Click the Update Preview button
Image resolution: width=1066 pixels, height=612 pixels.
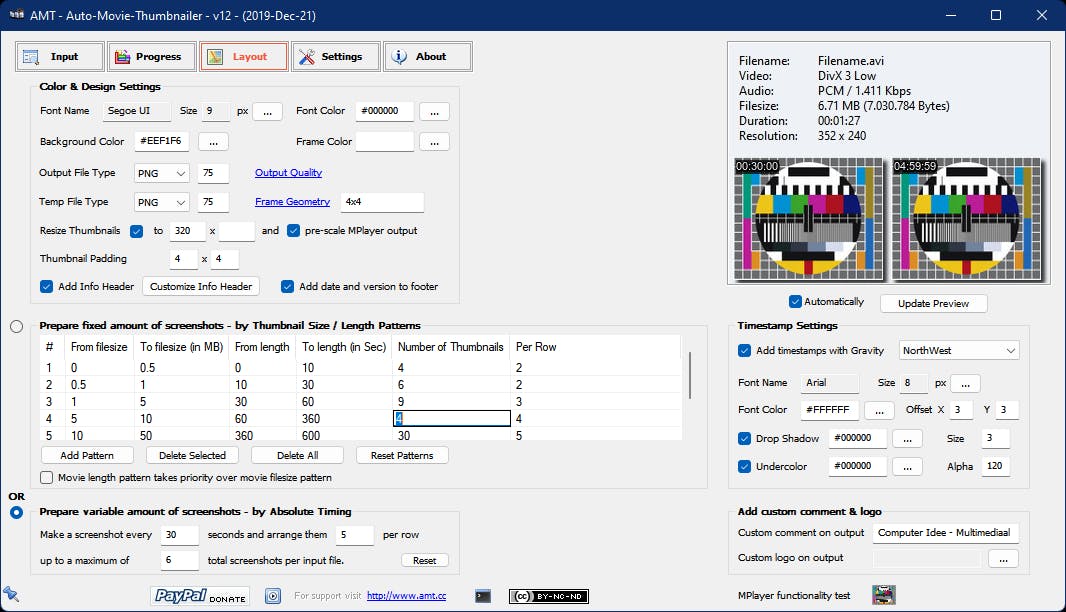point(933,303)
